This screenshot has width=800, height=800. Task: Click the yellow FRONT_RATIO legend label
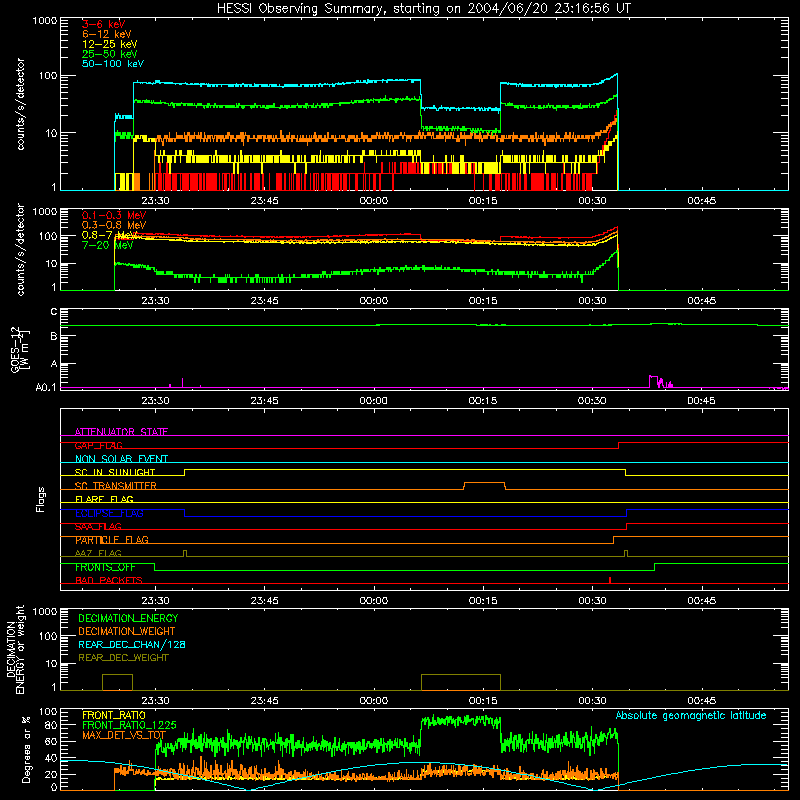coord(114,715)
